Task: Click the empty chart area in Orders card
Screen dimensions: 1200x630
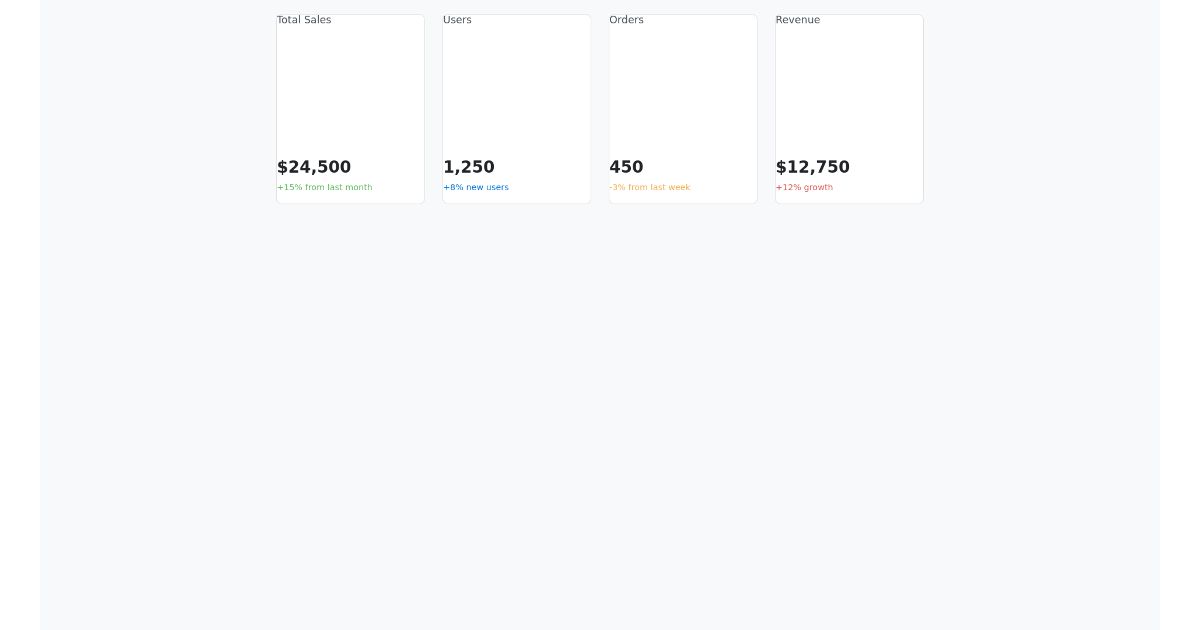Action: point(683,90)
